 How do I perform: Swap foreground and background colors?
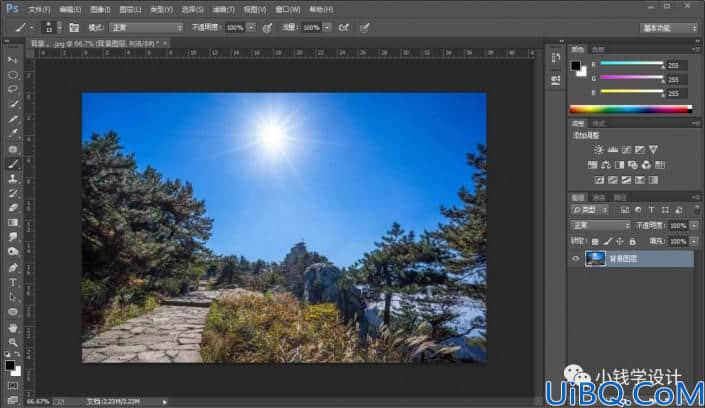[18, 354]
